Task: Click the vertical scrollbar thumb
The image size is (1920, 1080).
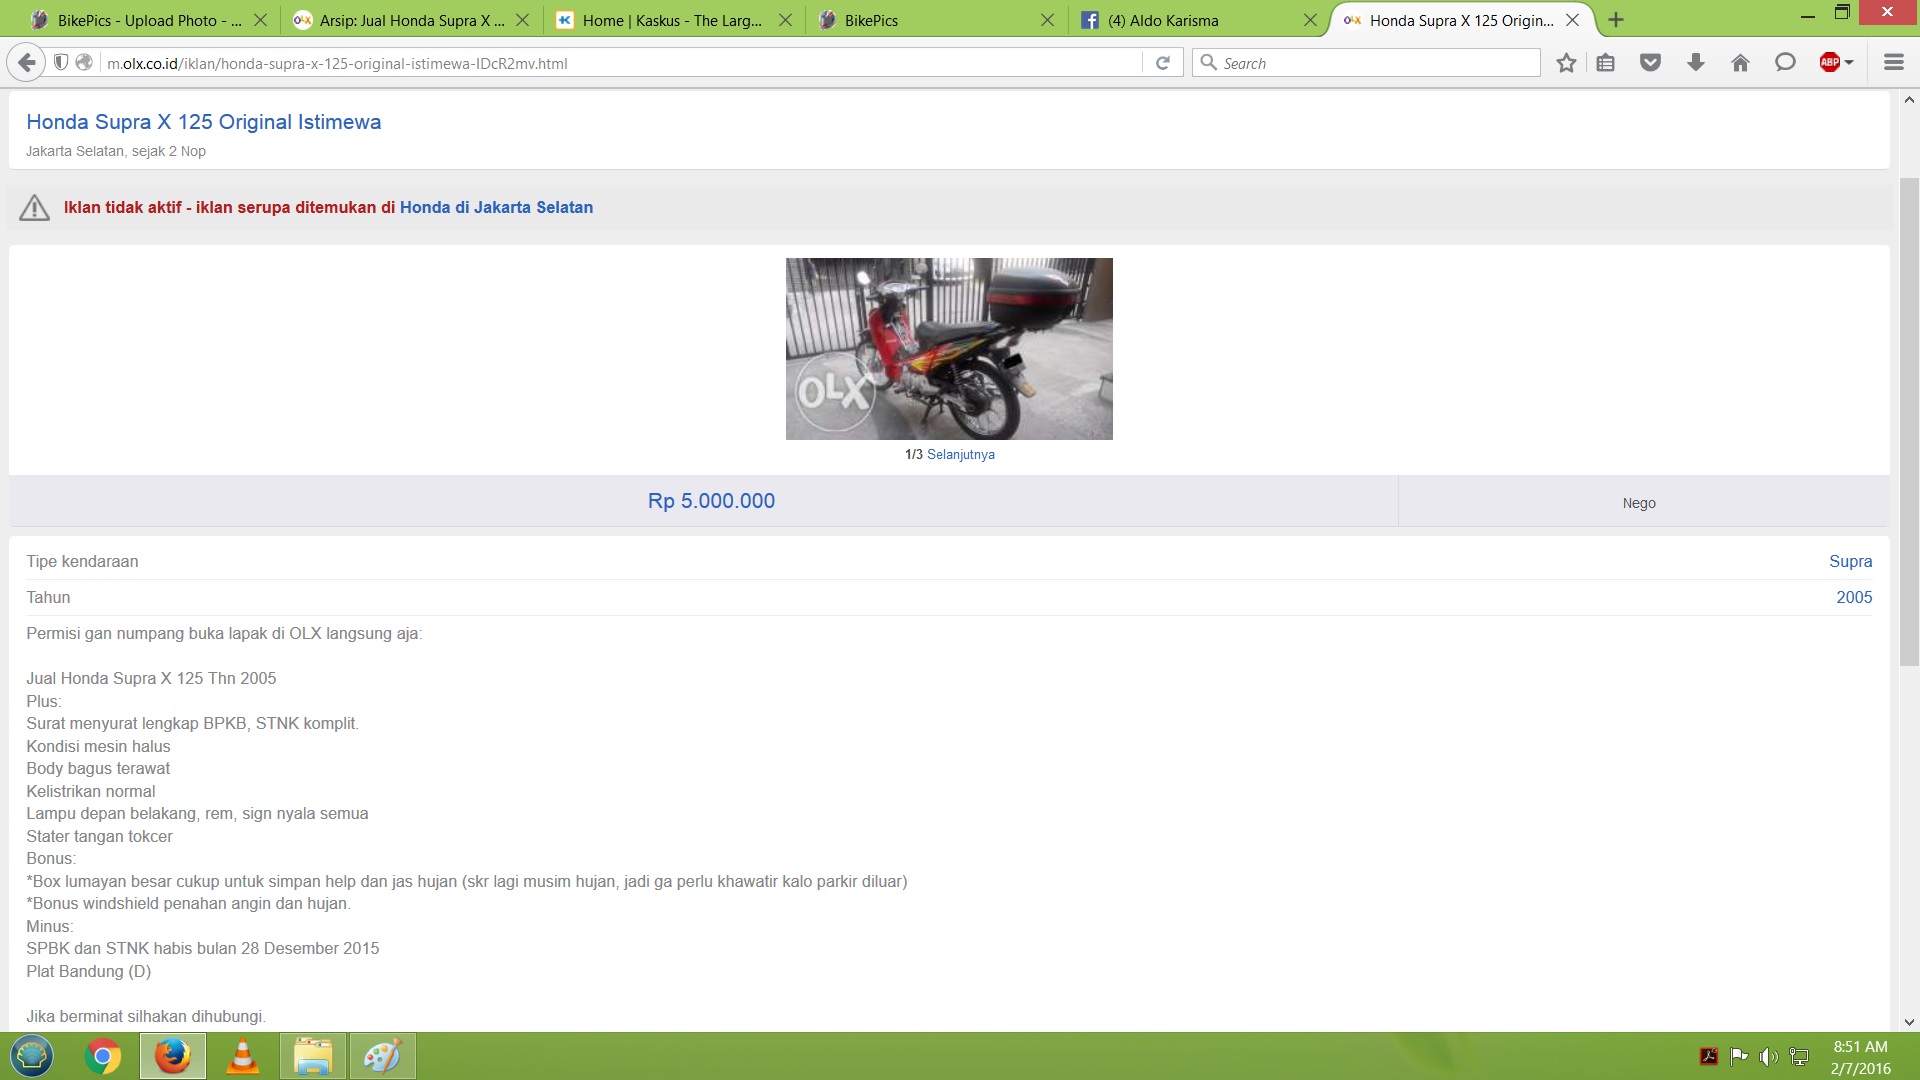Action: click(1909, 422)
